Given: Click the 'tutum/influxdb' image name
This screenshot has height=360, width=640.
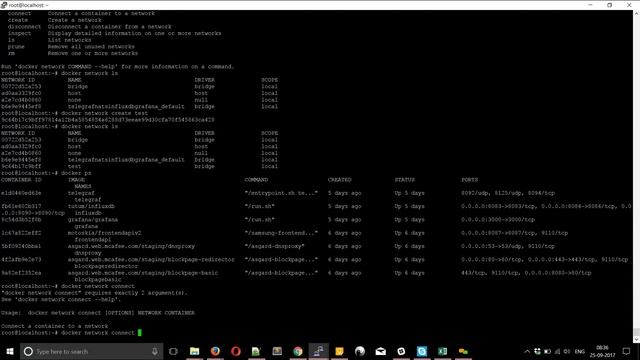Looking at the screenshot, I should coord(91,207).
